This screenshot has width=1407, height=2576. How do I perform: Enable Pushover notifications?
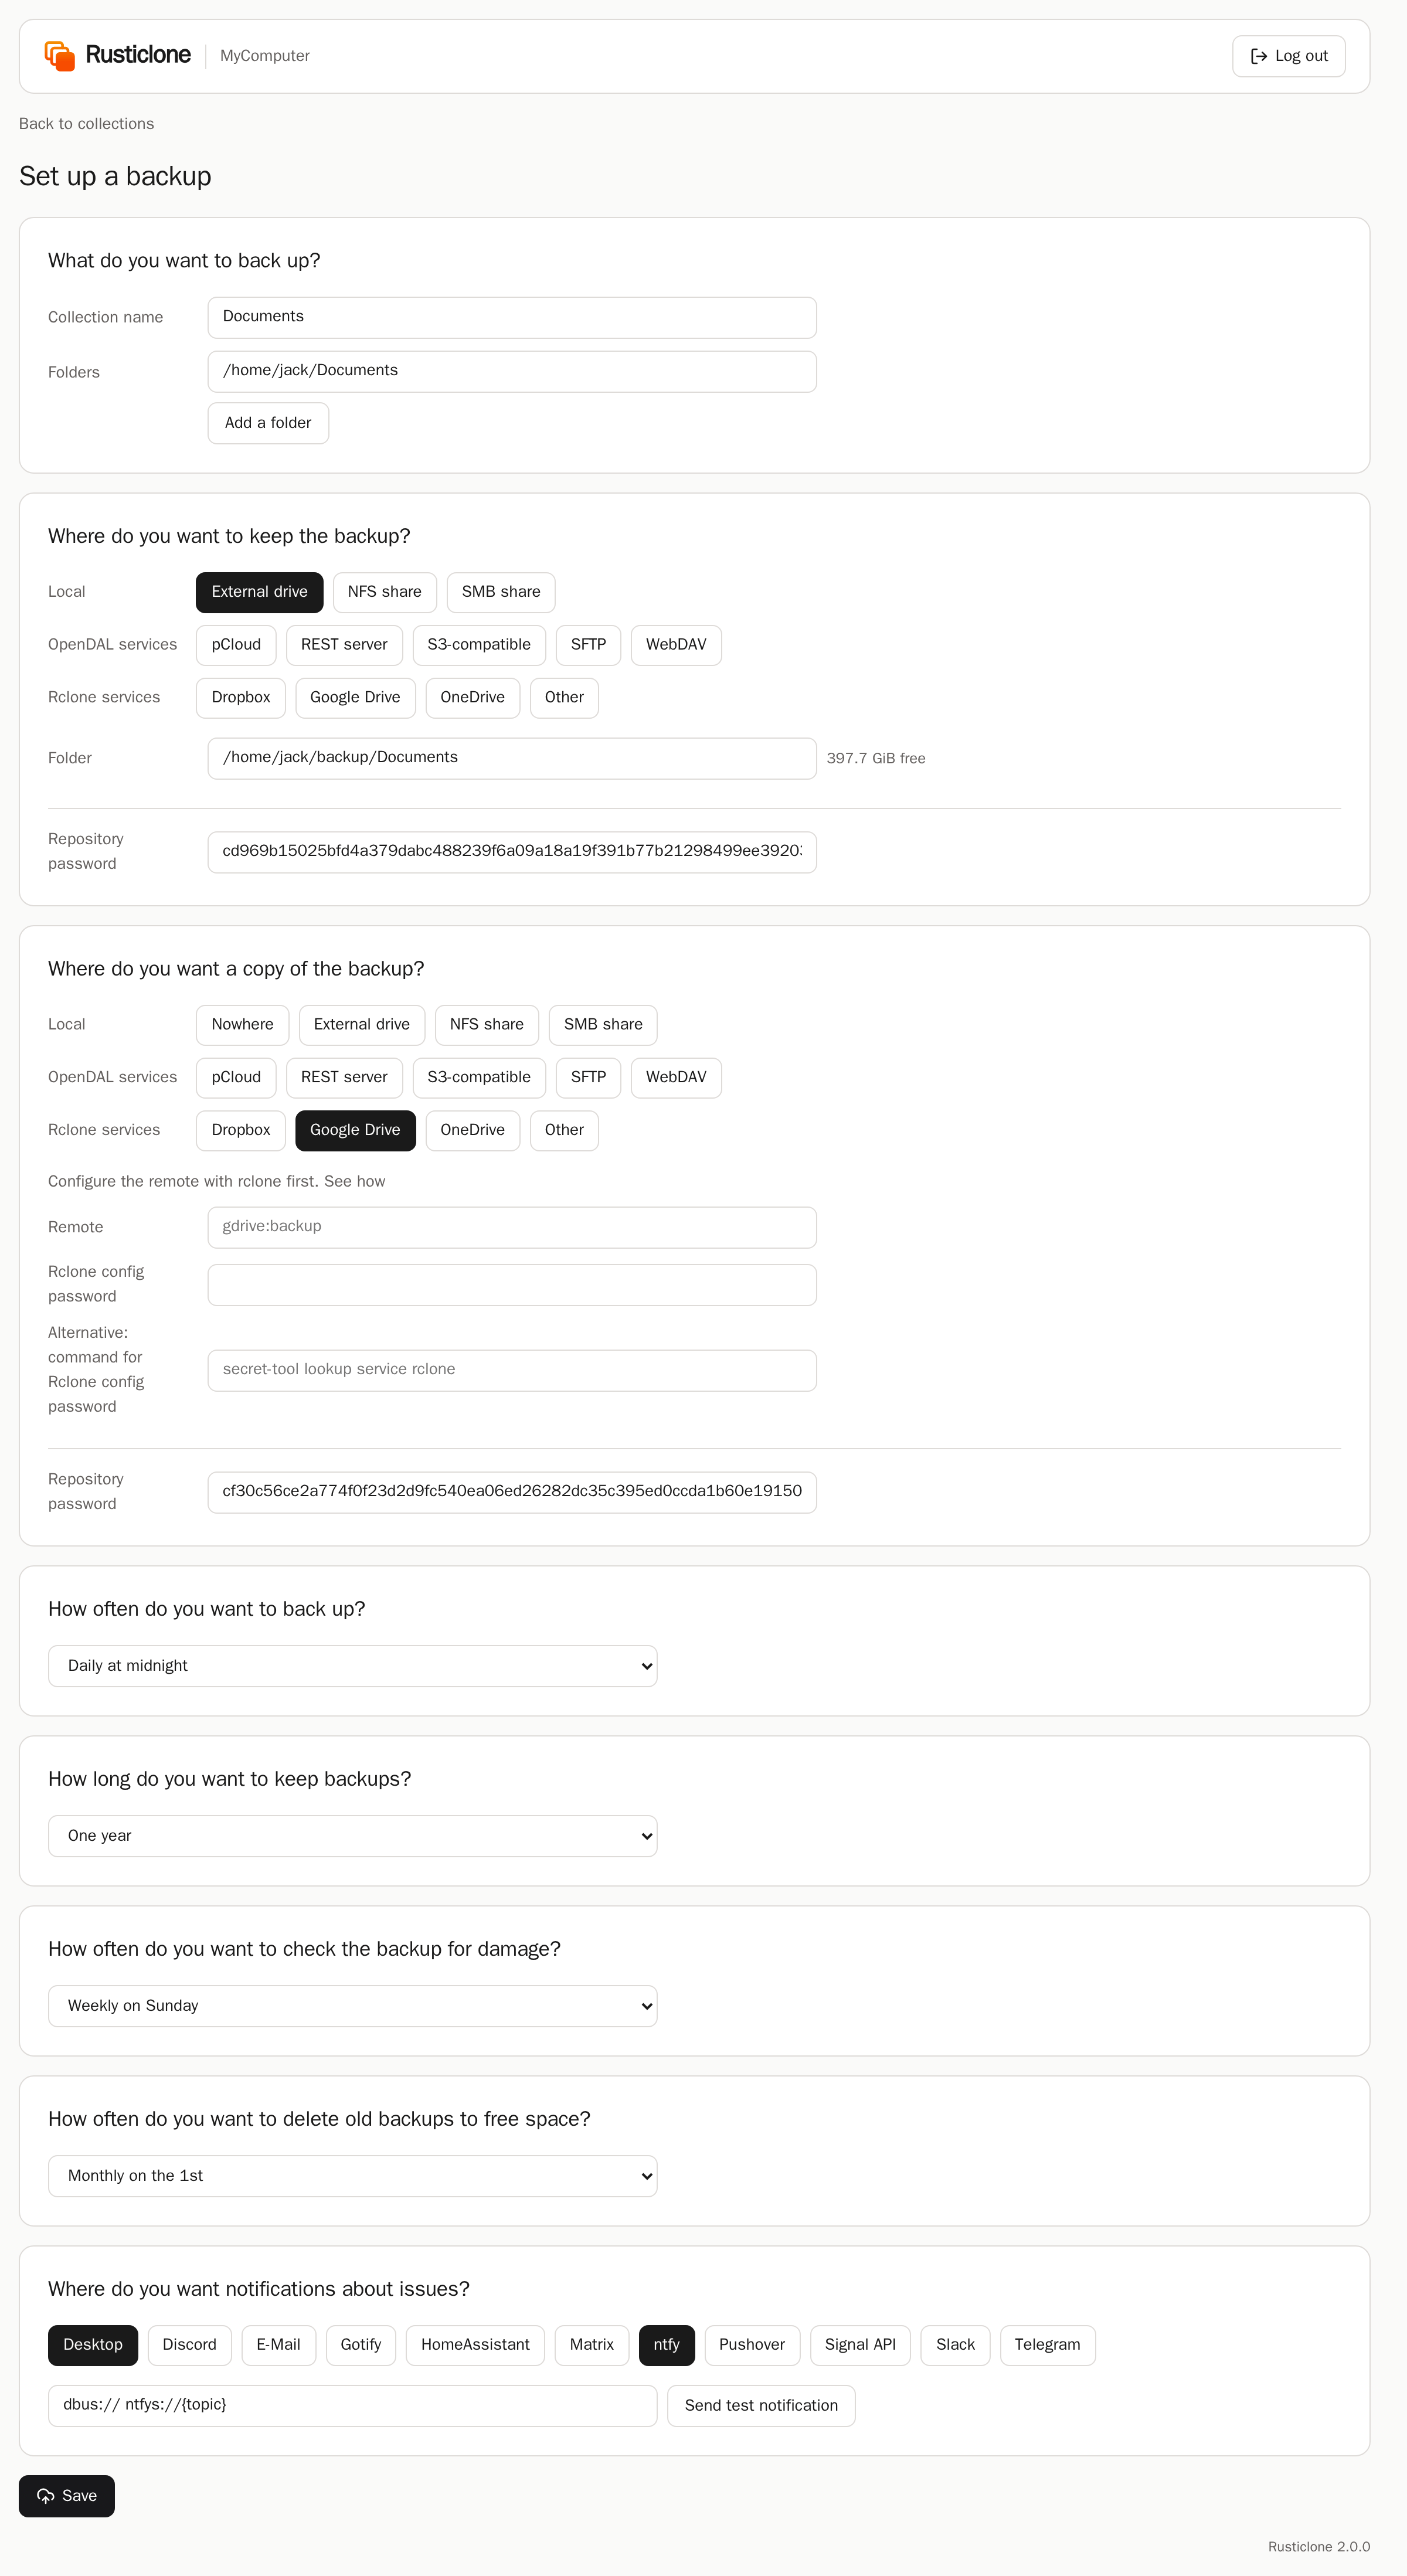(752, 2345)
